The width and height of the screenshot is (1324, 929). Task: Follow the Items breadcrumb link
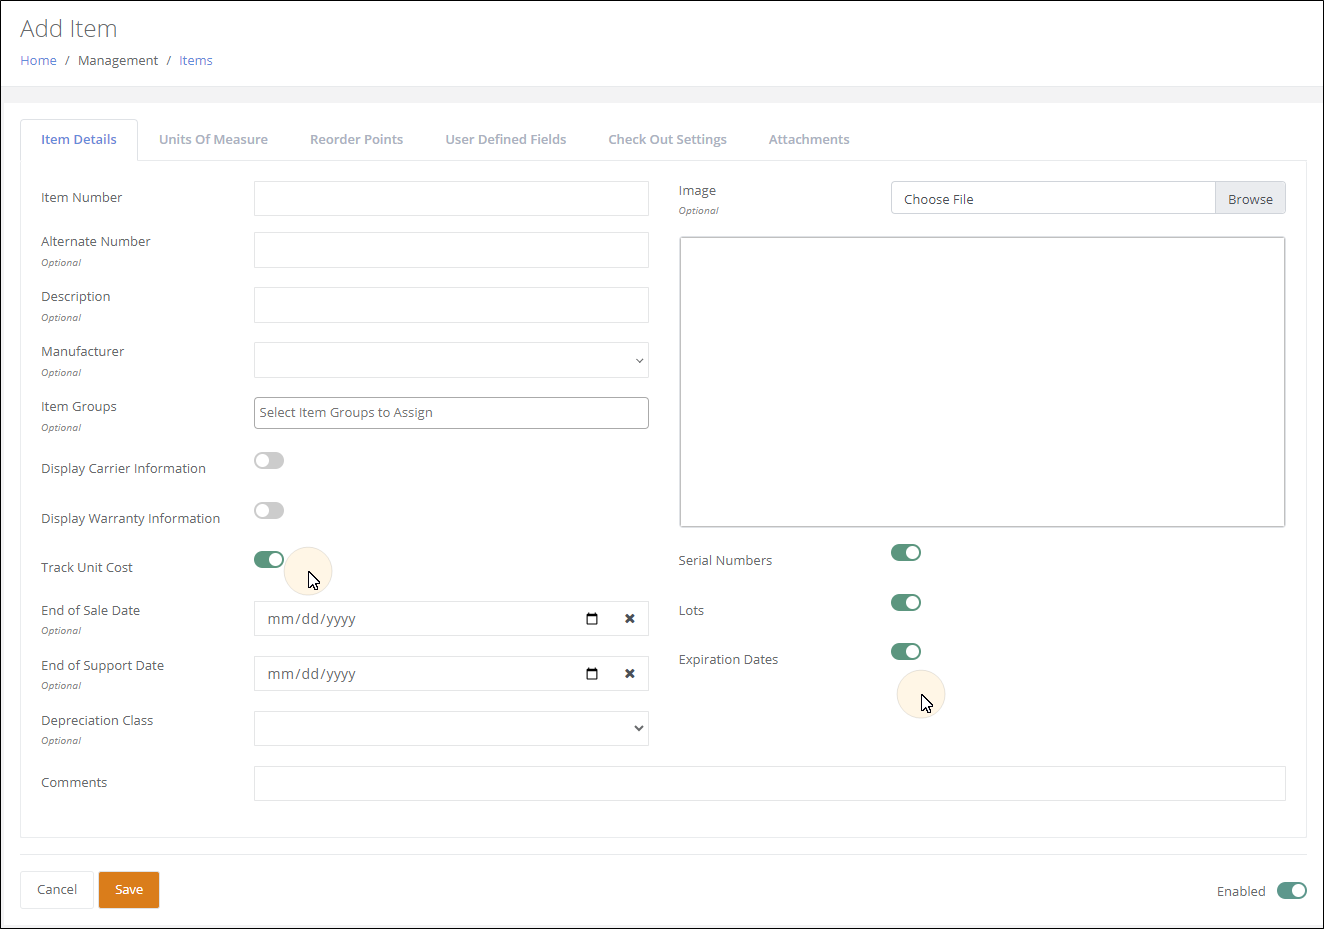point(196,60)
